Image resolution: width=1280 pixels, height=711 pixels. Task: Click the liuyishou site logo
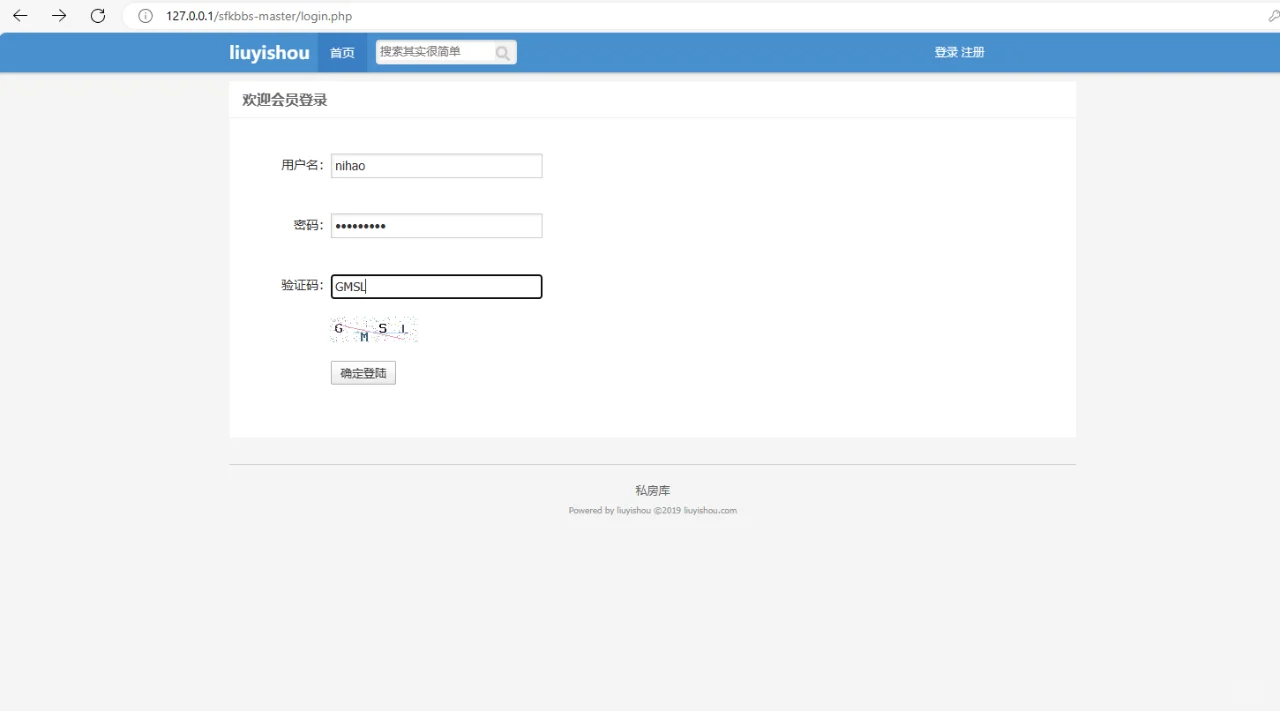tap(269, 52)
